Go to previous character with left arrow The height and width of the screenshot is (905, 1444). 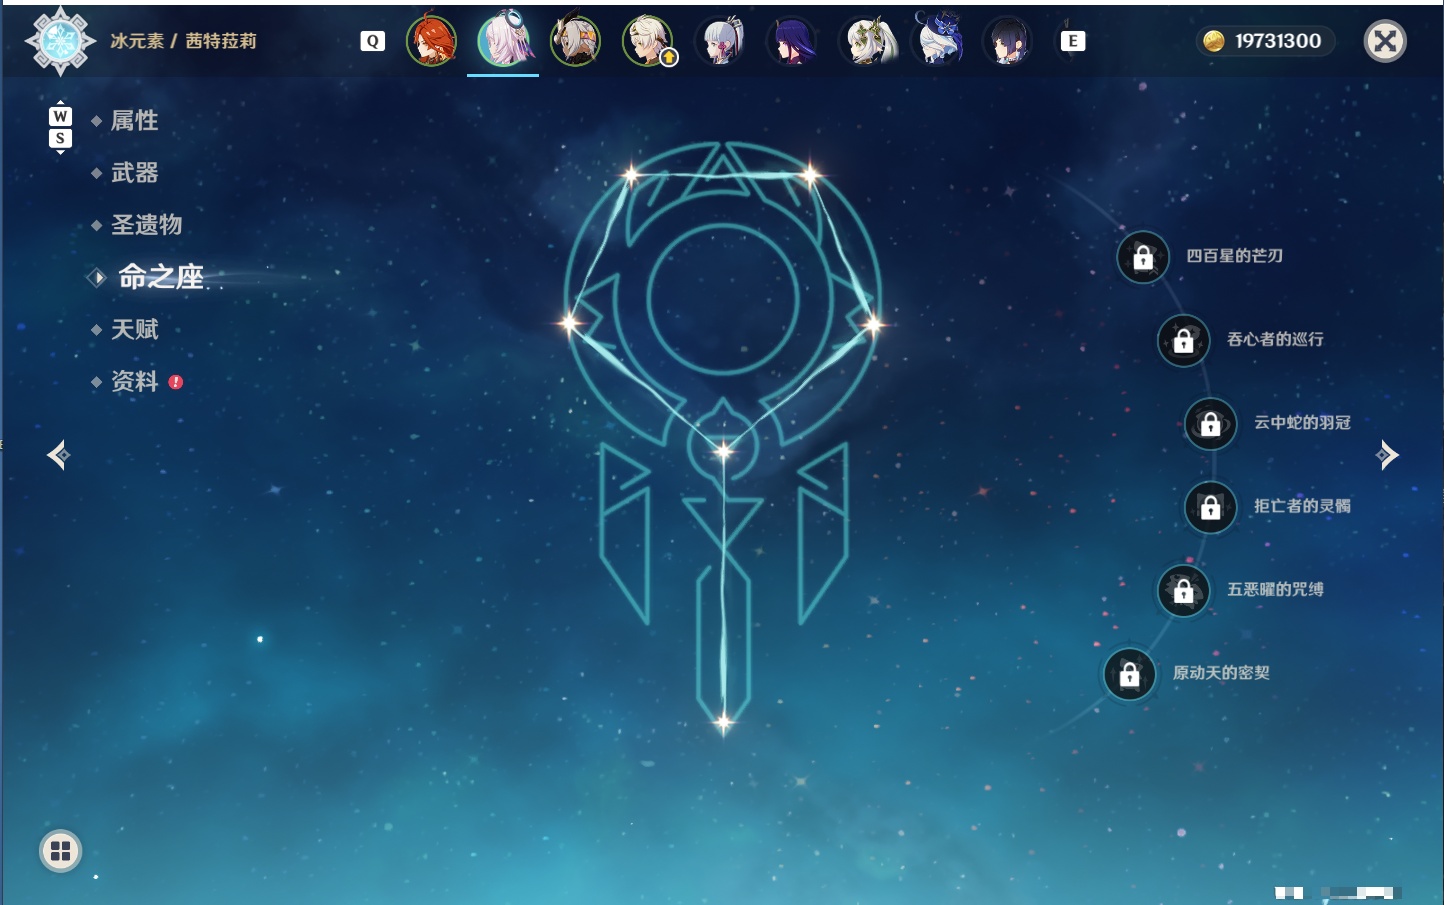pyautogui.click(x=59, y=455)
